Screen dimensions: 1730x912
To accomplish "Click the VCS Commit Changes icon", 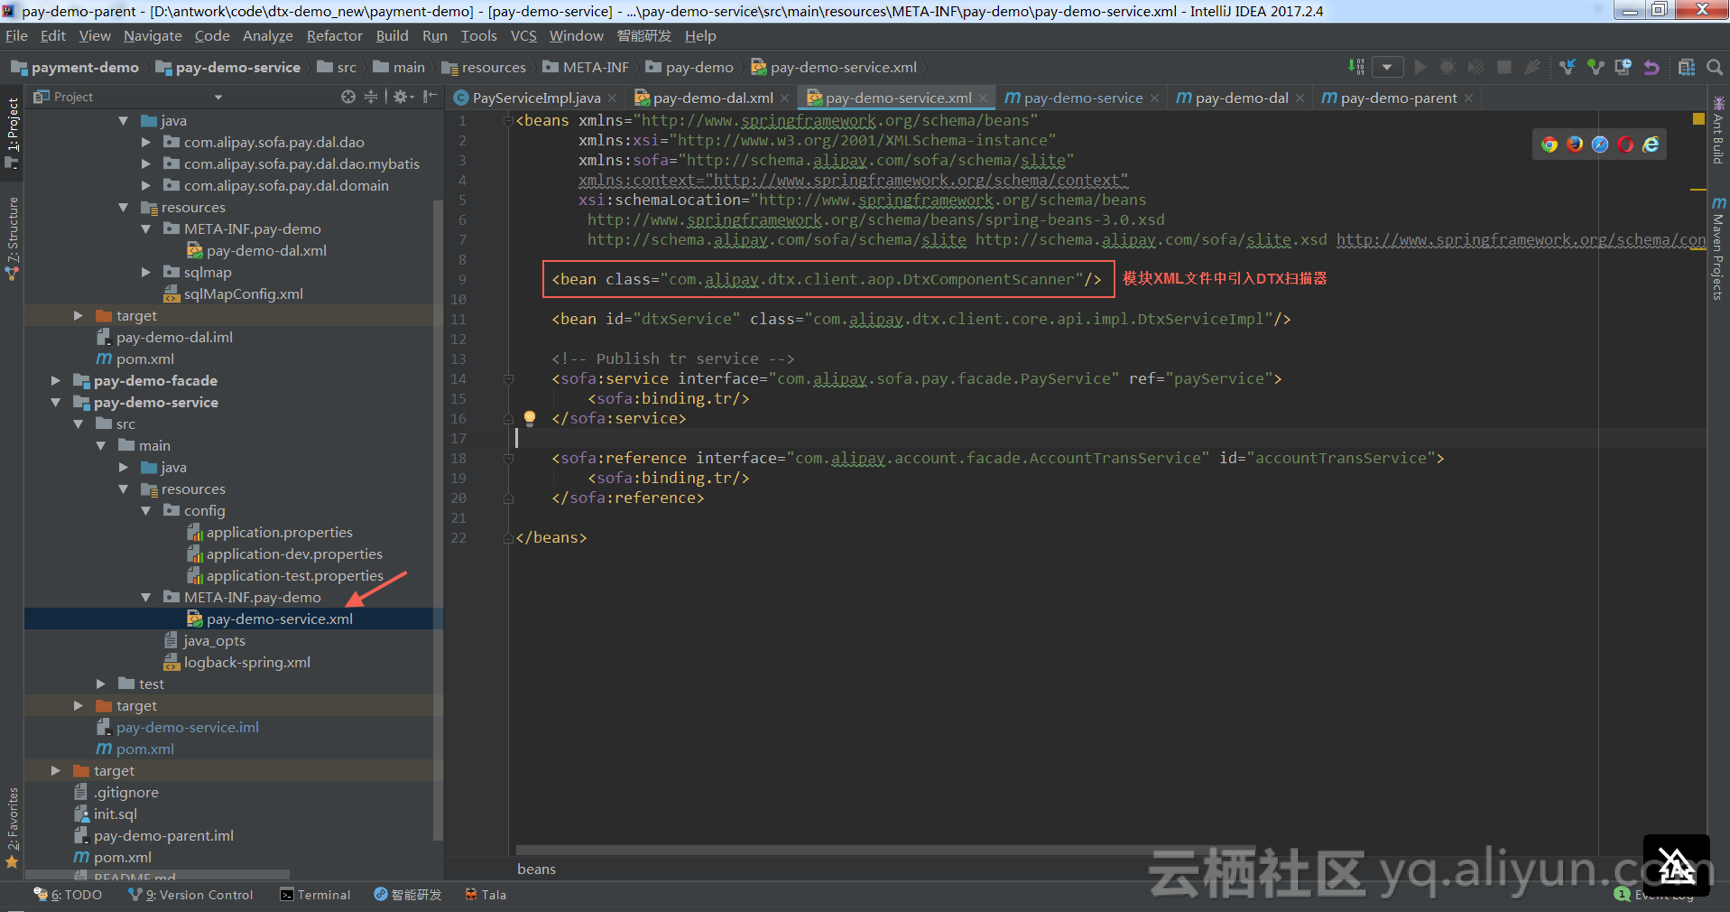I will 1595,67.
